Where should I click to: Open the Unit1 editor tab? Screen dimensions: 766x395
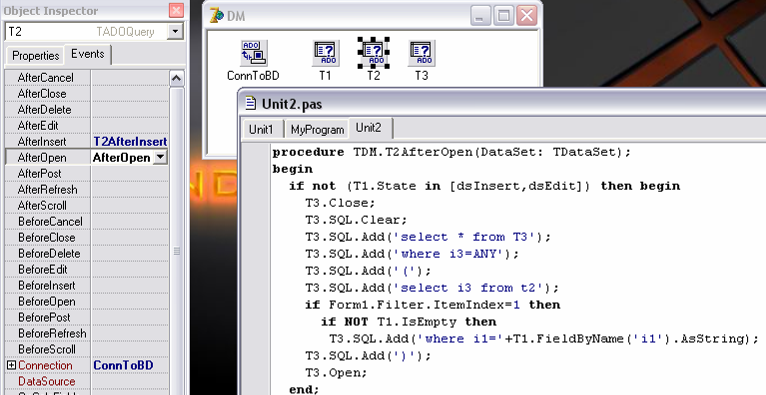(x=261, y=129)
